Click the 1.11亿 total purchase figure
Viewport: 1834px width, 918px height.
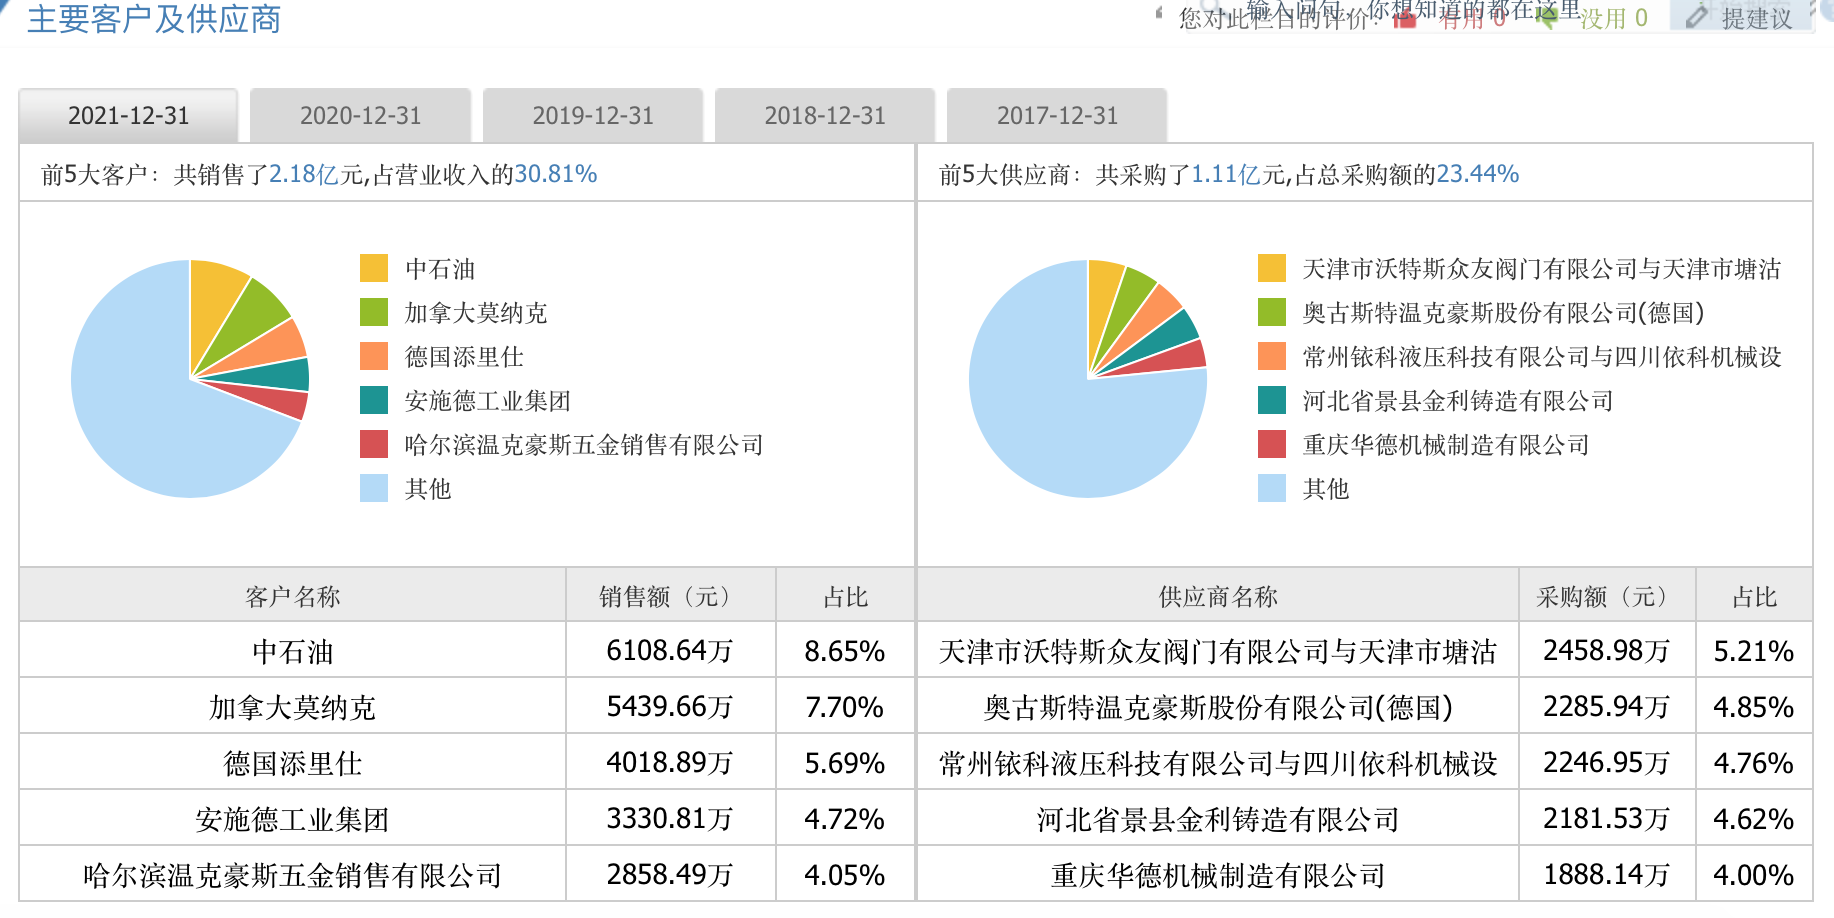1226,174
